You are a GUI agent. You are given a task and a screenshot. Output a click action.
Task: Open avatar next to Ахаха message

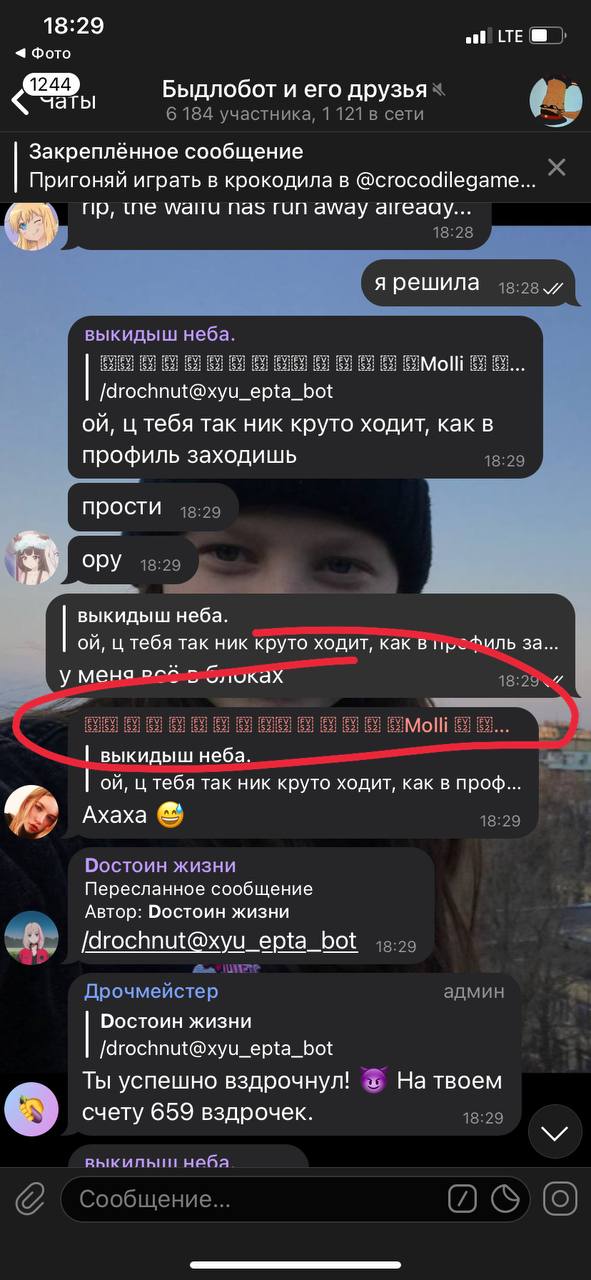31,810
